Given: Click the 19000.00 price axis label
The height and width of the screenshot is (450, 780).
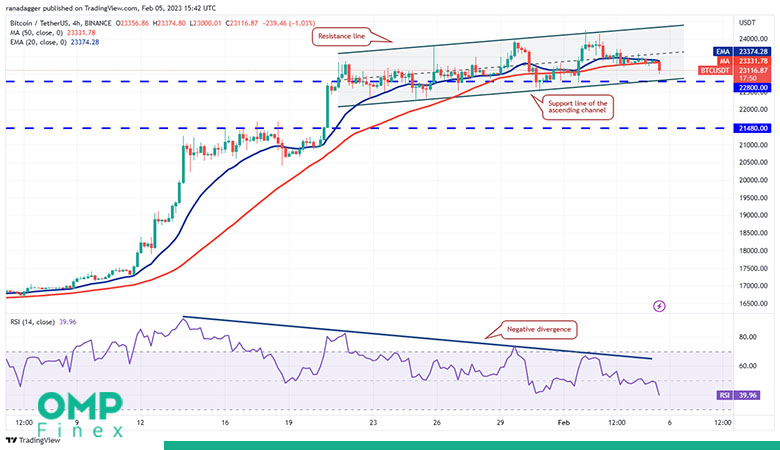Looking at the screenshot, I should 753,215.
